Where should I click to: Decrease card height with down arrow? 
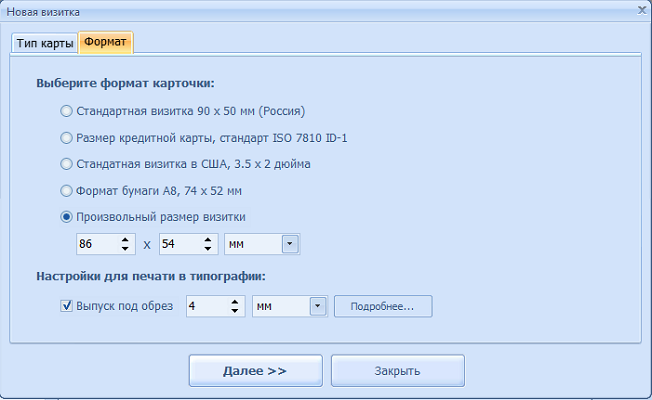(207, 249)
